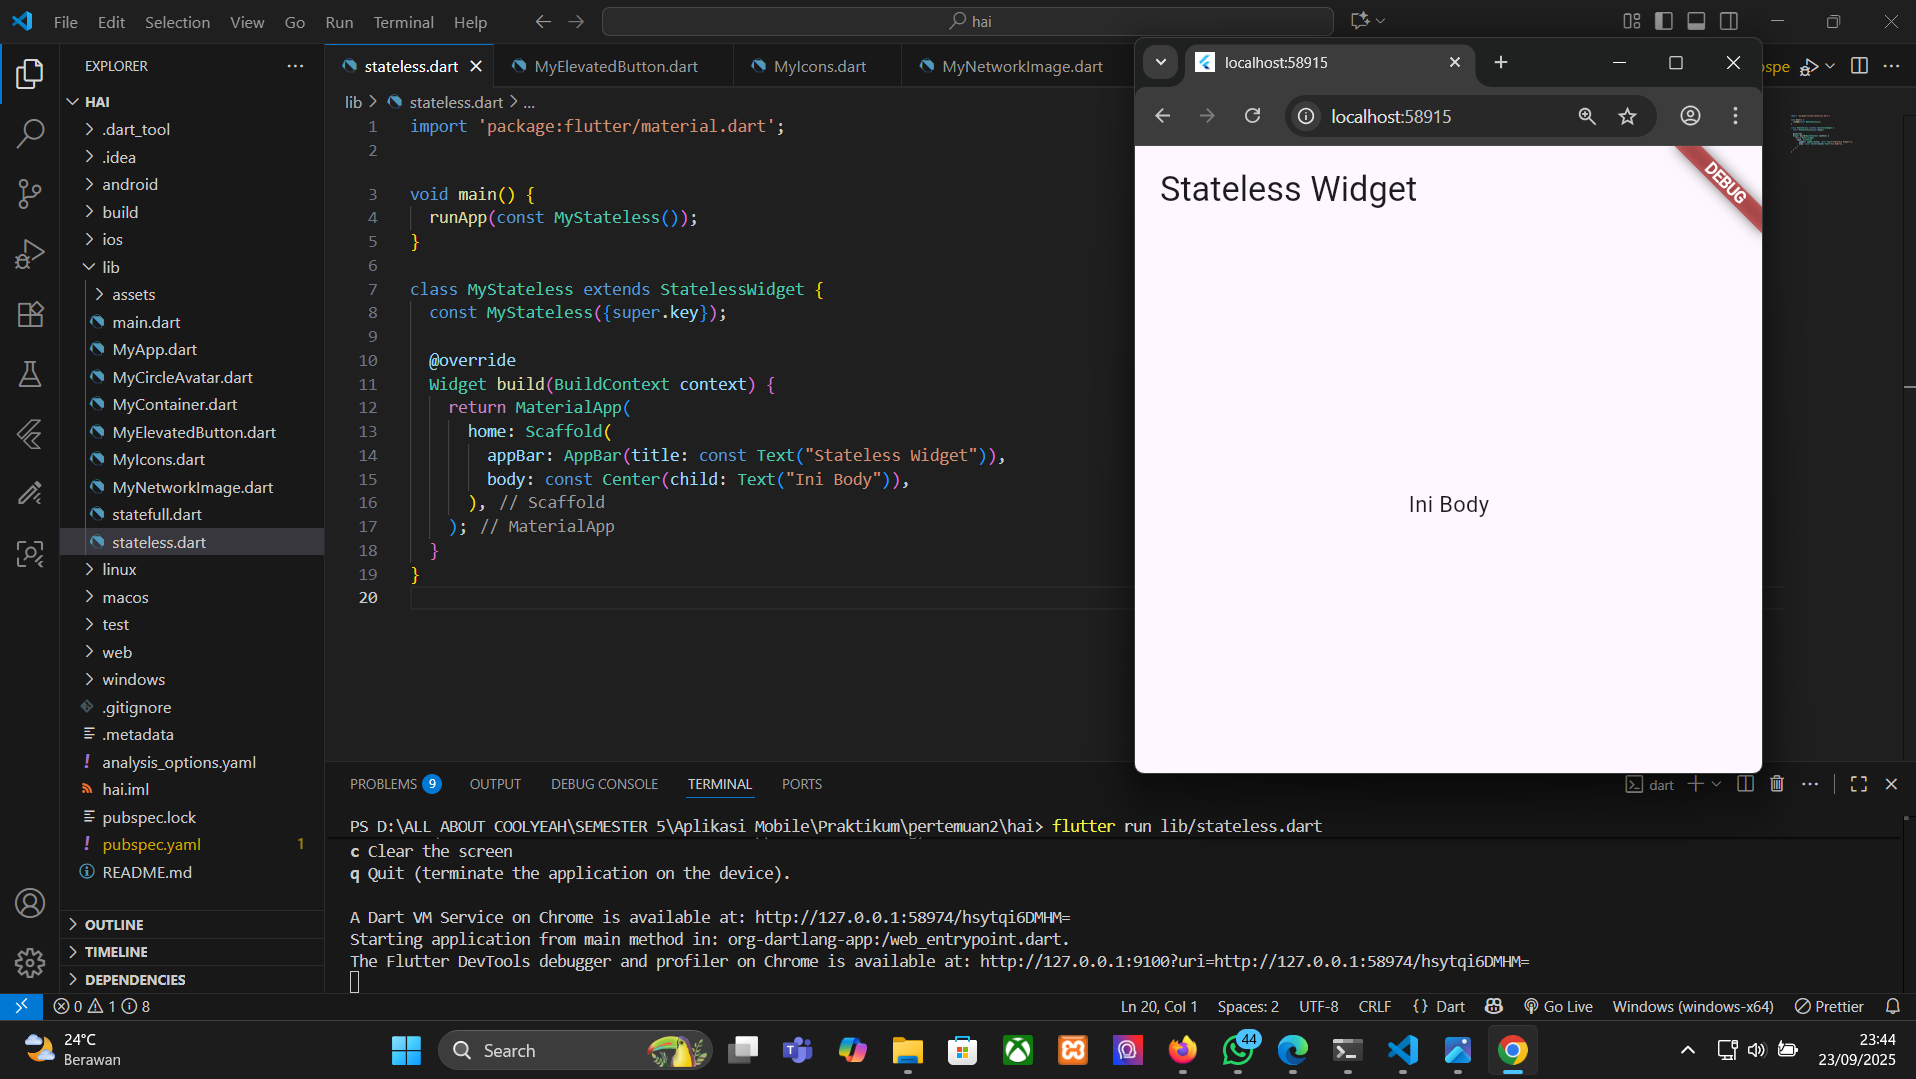Collapse the lib folder
The height and width of the screenshot is (1079, 1916).
(x=110, y=267)
